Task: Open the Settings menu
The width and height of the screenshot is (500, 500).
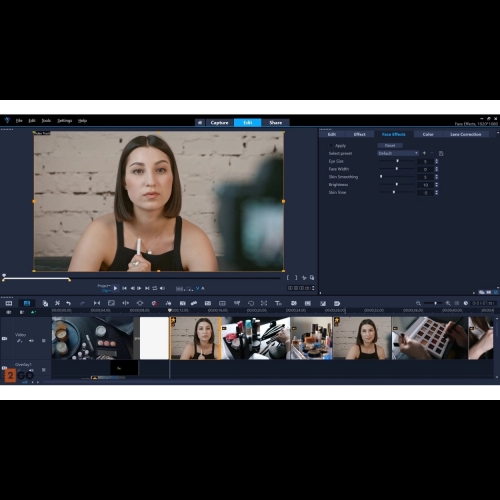Action: (64, 121)
